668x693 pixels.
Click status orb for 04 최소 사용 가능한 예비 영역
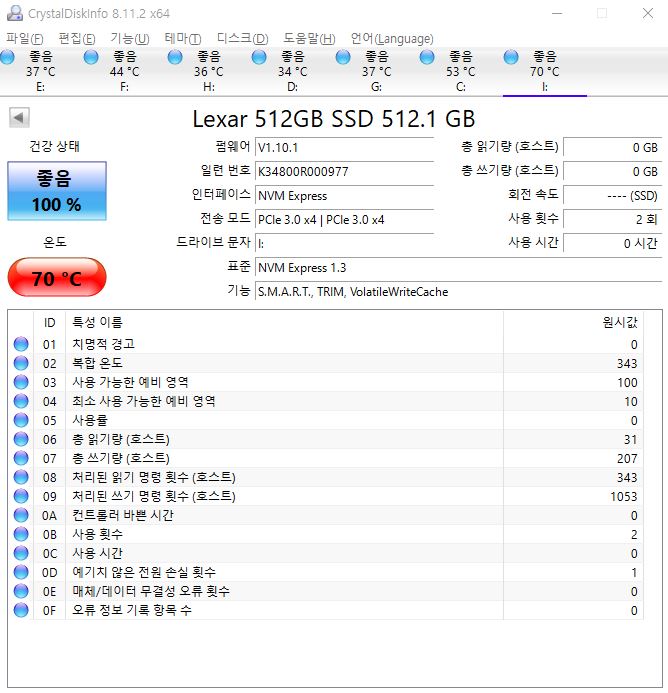21,401
